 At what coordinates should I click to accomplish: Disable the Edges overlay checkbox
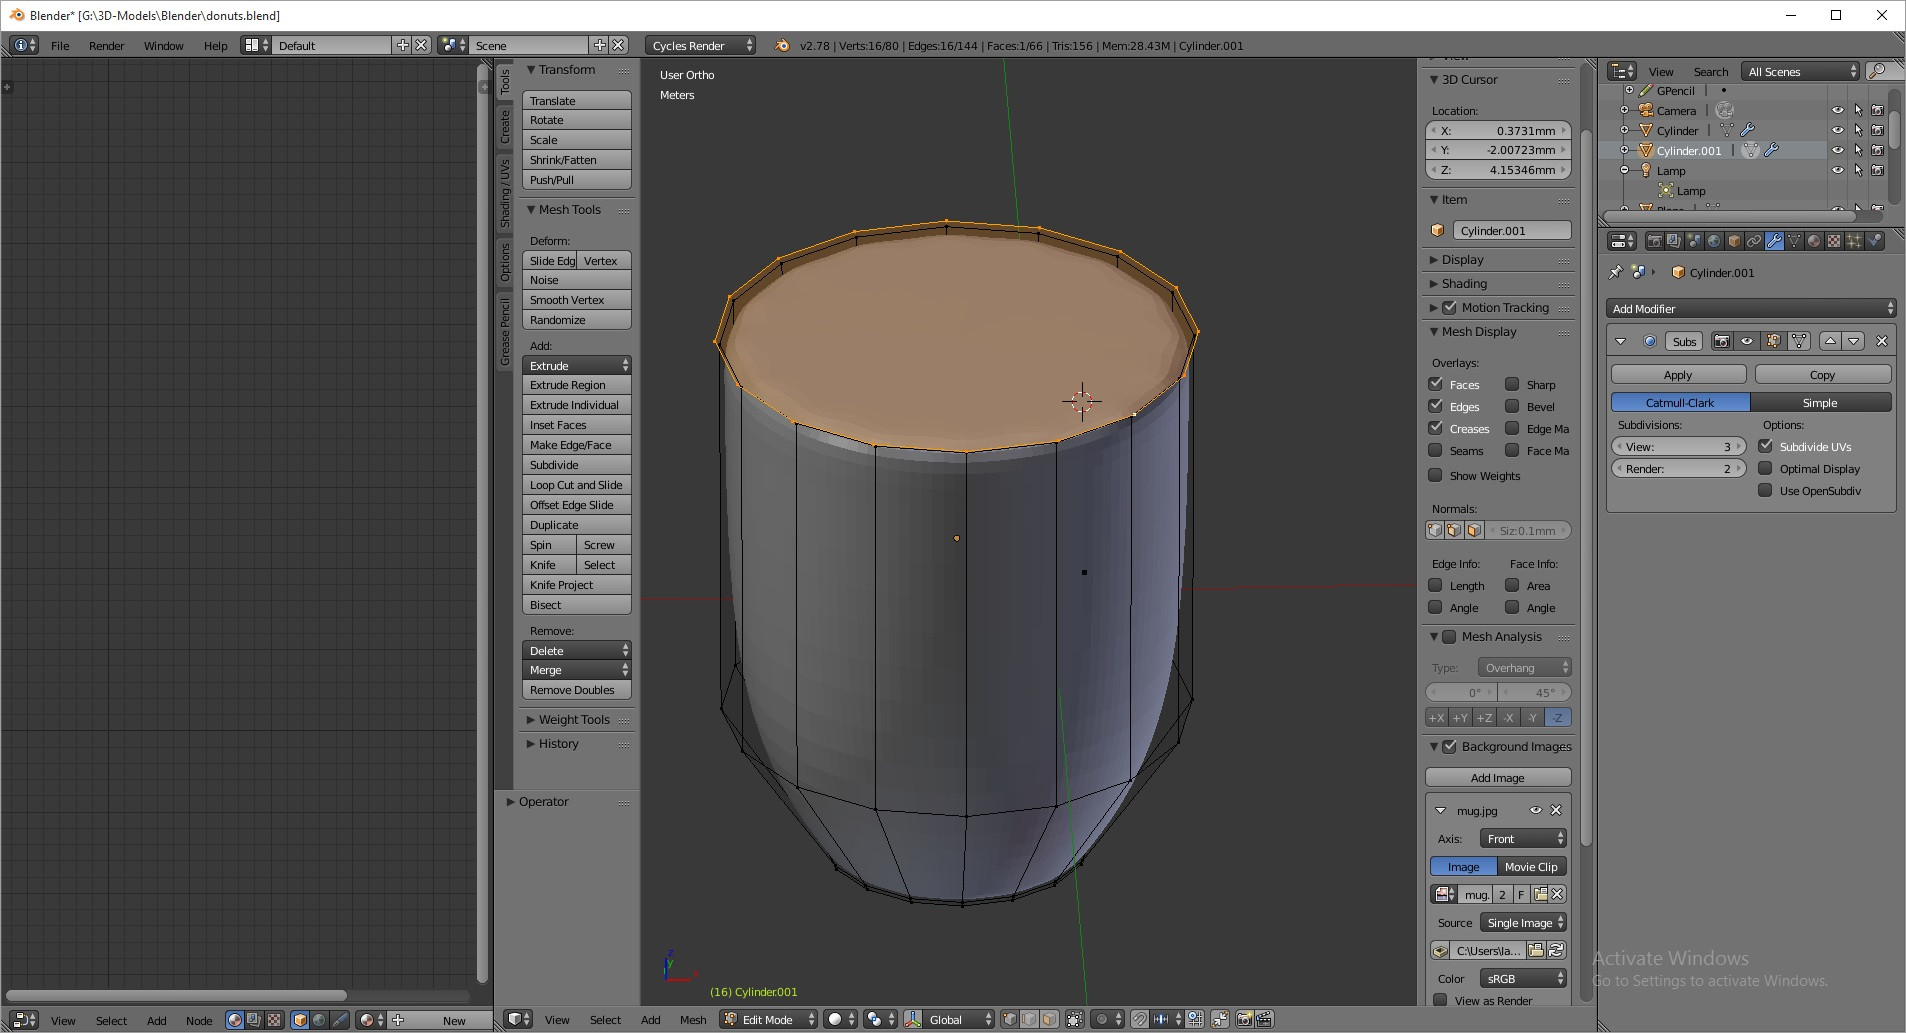(x=1436, y=406)
